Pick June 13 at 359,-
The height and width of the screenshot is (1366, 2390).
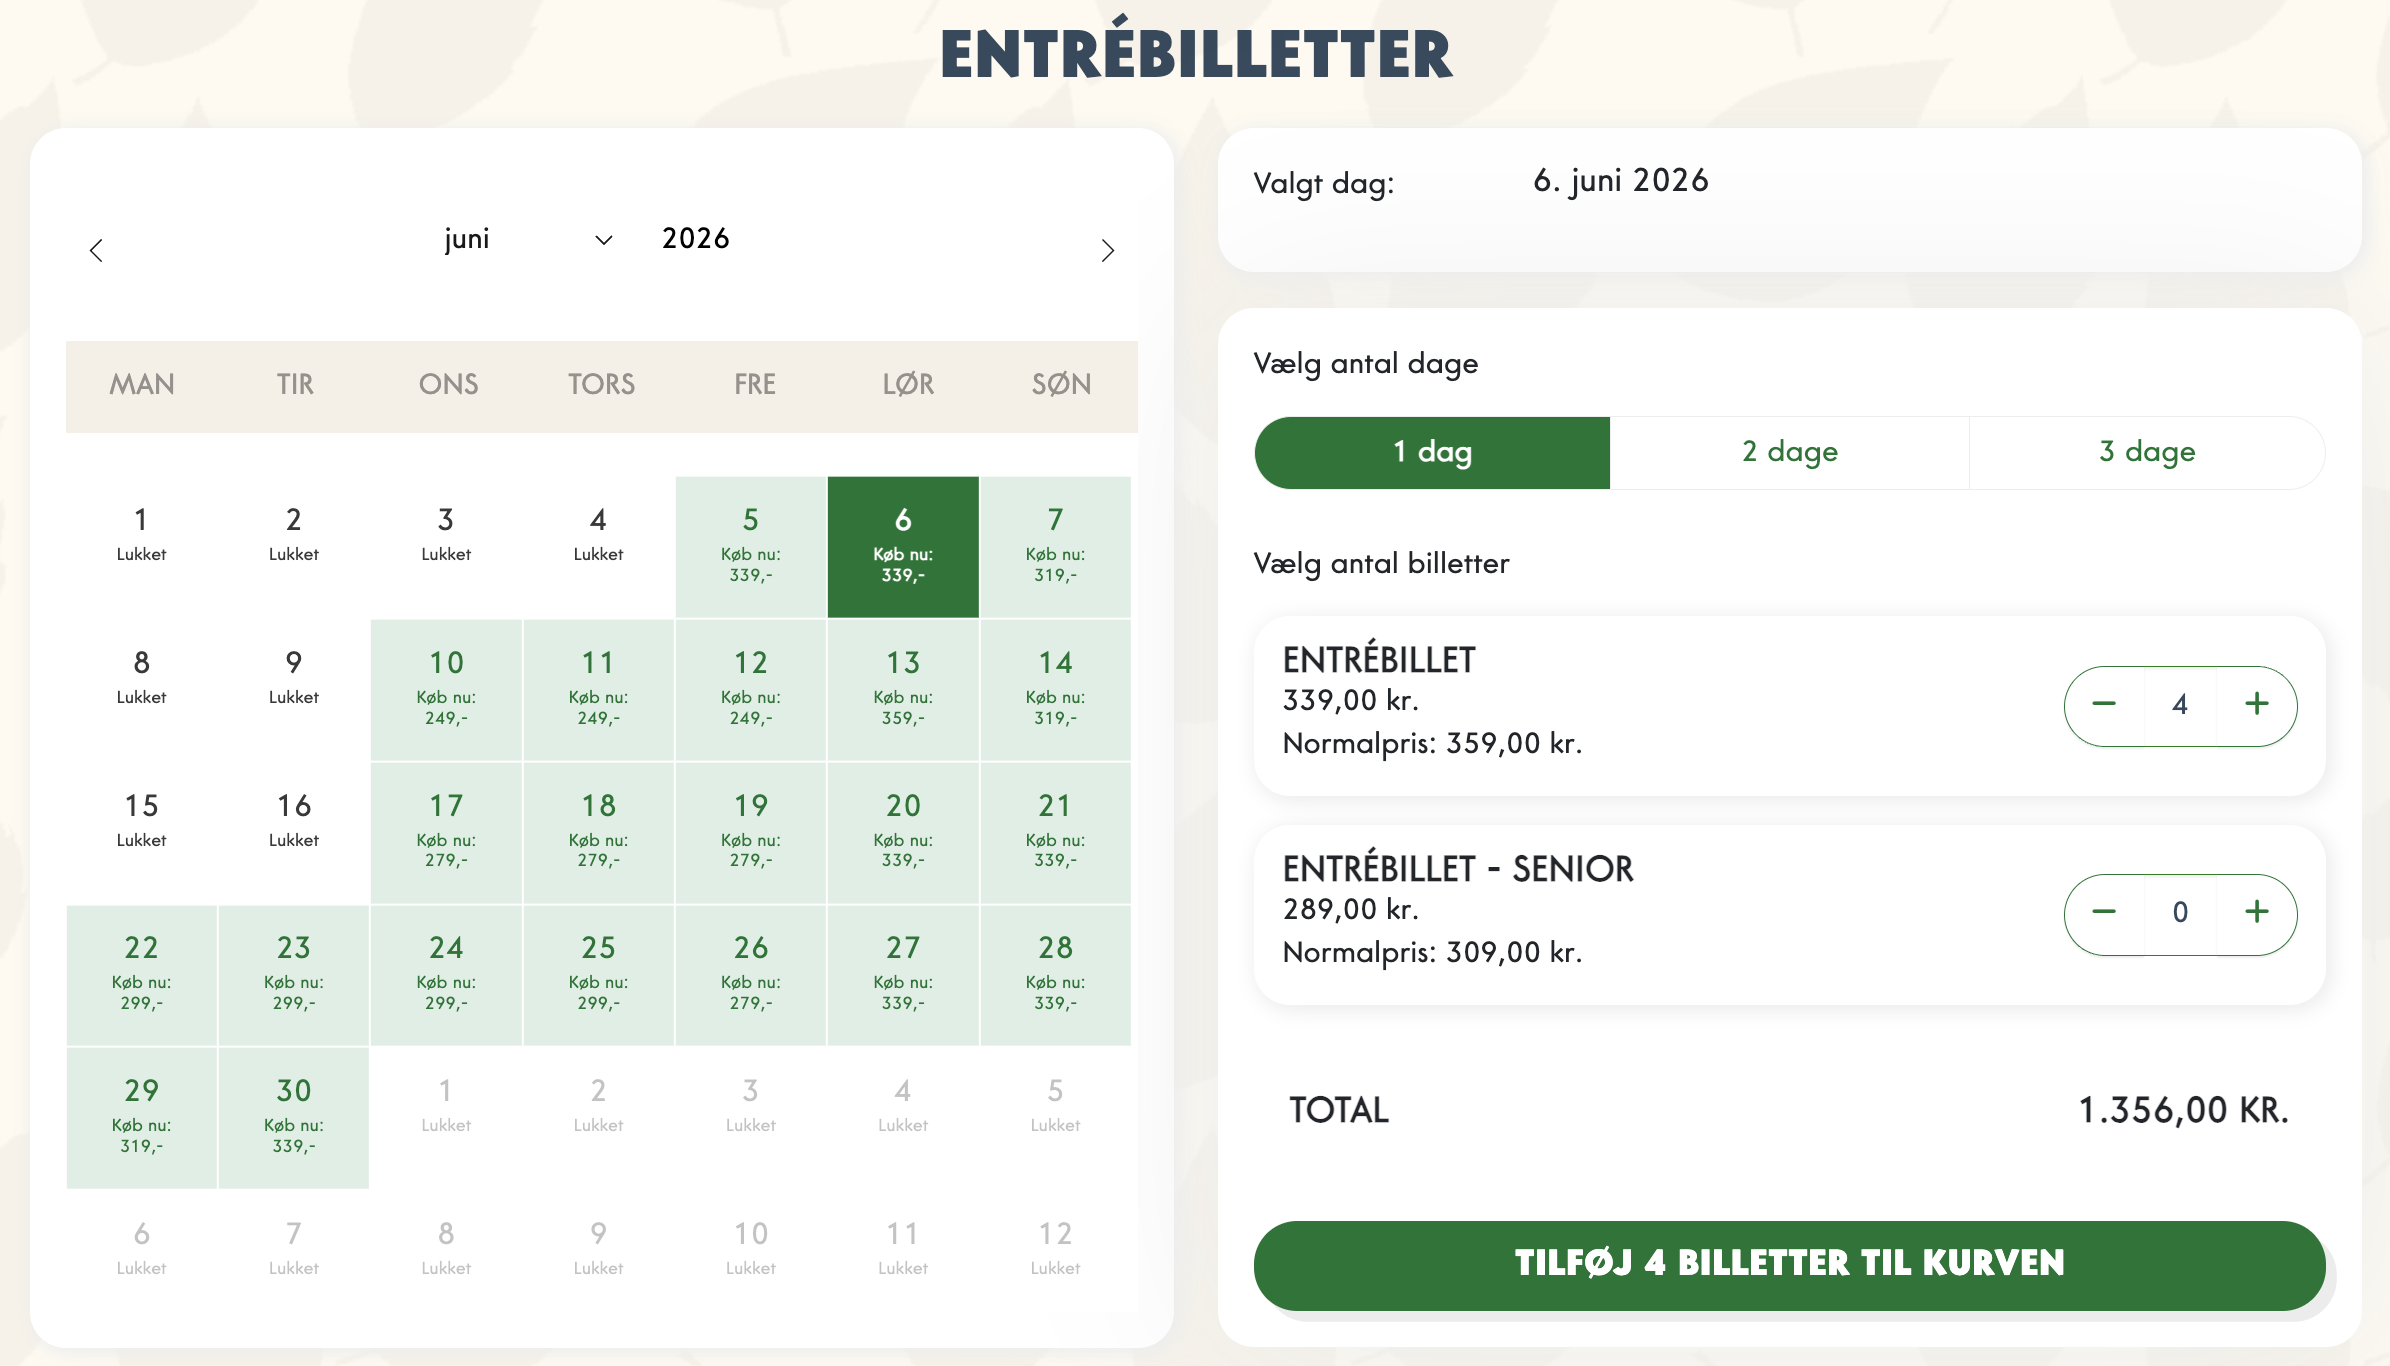click(x=903, y=689)
